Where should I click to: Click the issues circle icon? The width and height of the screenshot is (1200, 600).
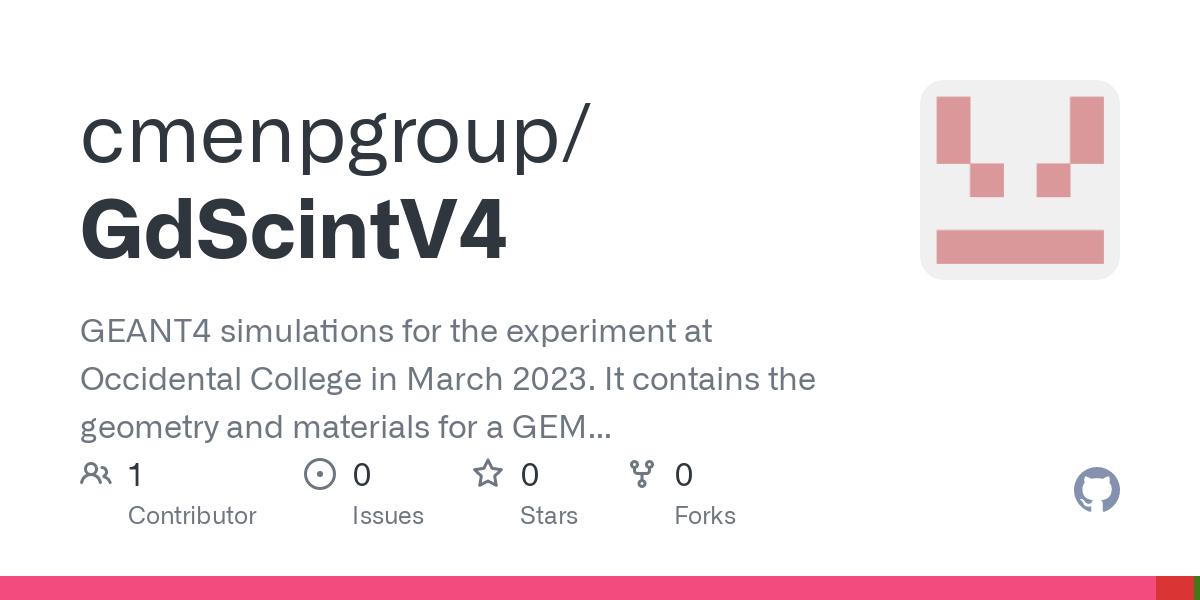319,474
